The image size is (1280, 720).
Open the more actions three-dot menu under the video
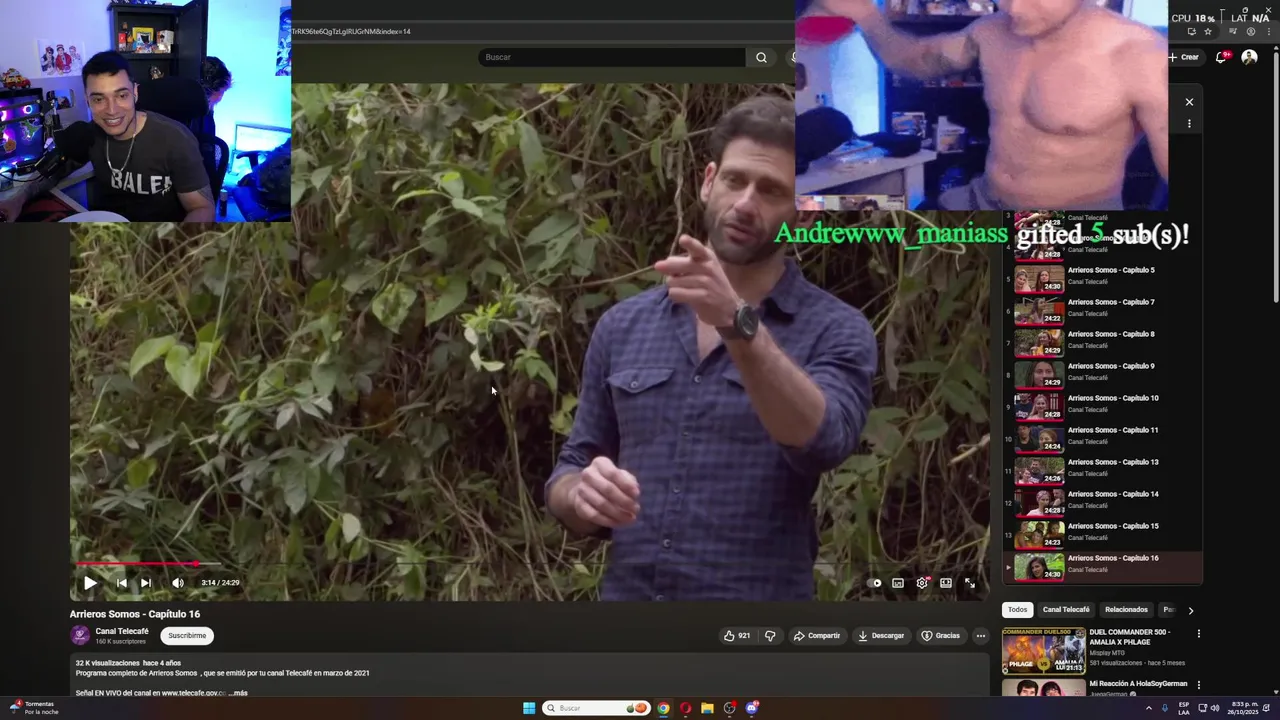[981, 636]
